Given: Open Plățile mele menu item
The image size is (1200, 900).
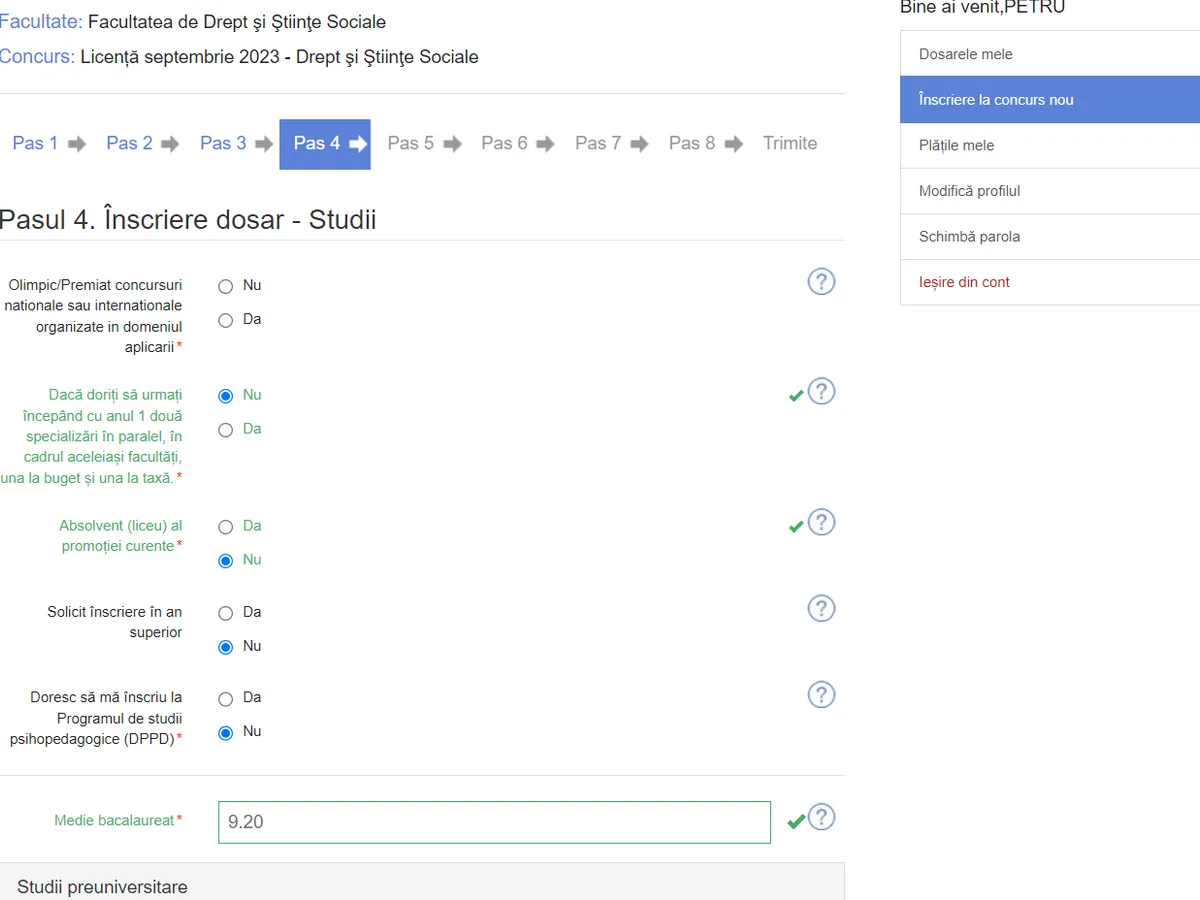Looking at the screenshot, I should point(956,146).
